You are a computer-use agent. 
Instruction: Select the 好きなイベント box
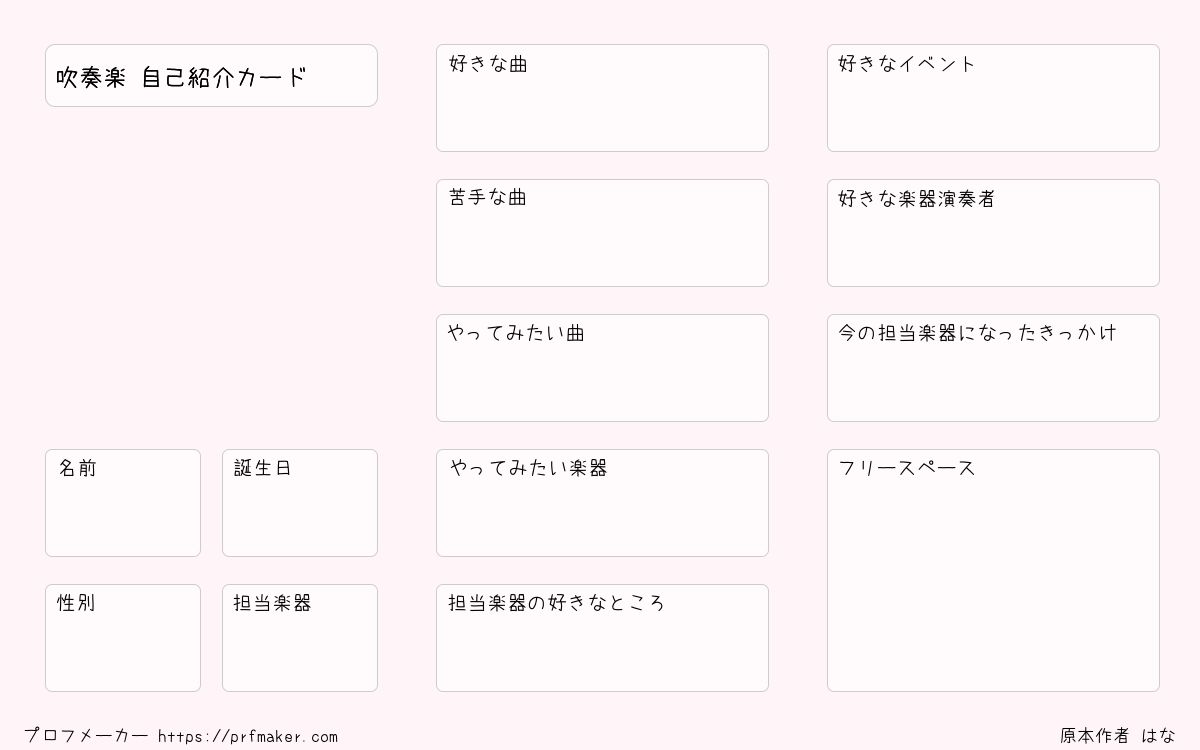click(x=993, y=98)
